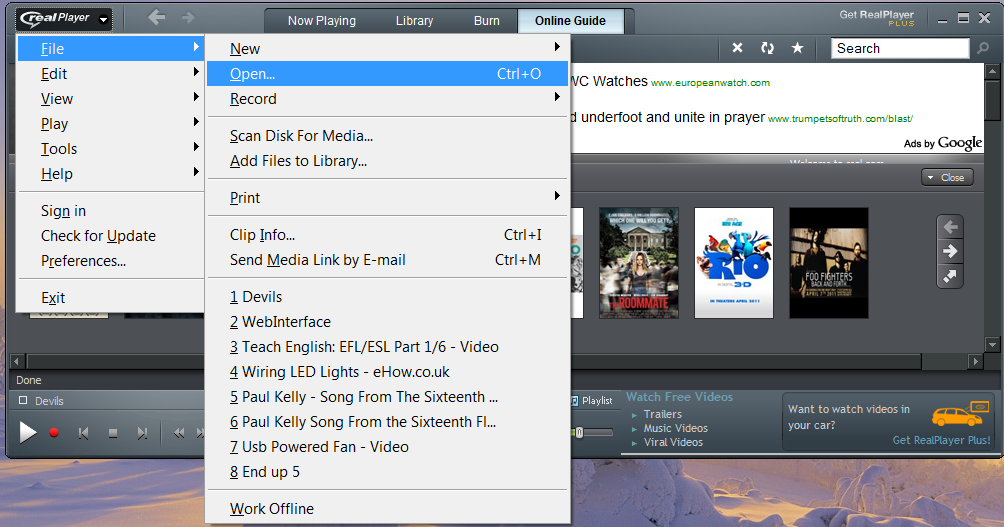Image resolution: width=1004 pixels, height=527 pixels.
Task: Click the orange car icon
Action: click(x=960, y=414)
